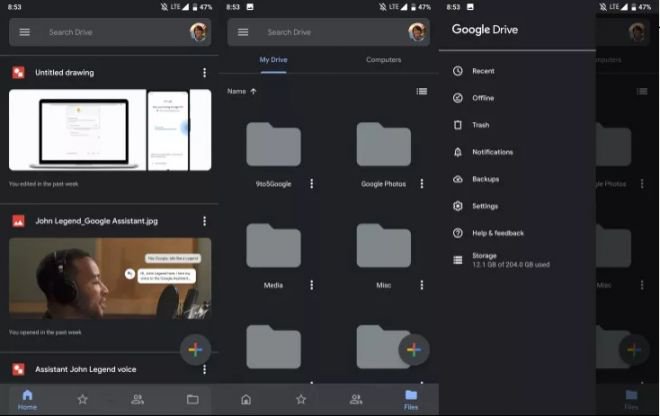Viewport: 660px width, 416px height.
Task: Tap profile avatar on Home screen
Action: tap(199, 32)
